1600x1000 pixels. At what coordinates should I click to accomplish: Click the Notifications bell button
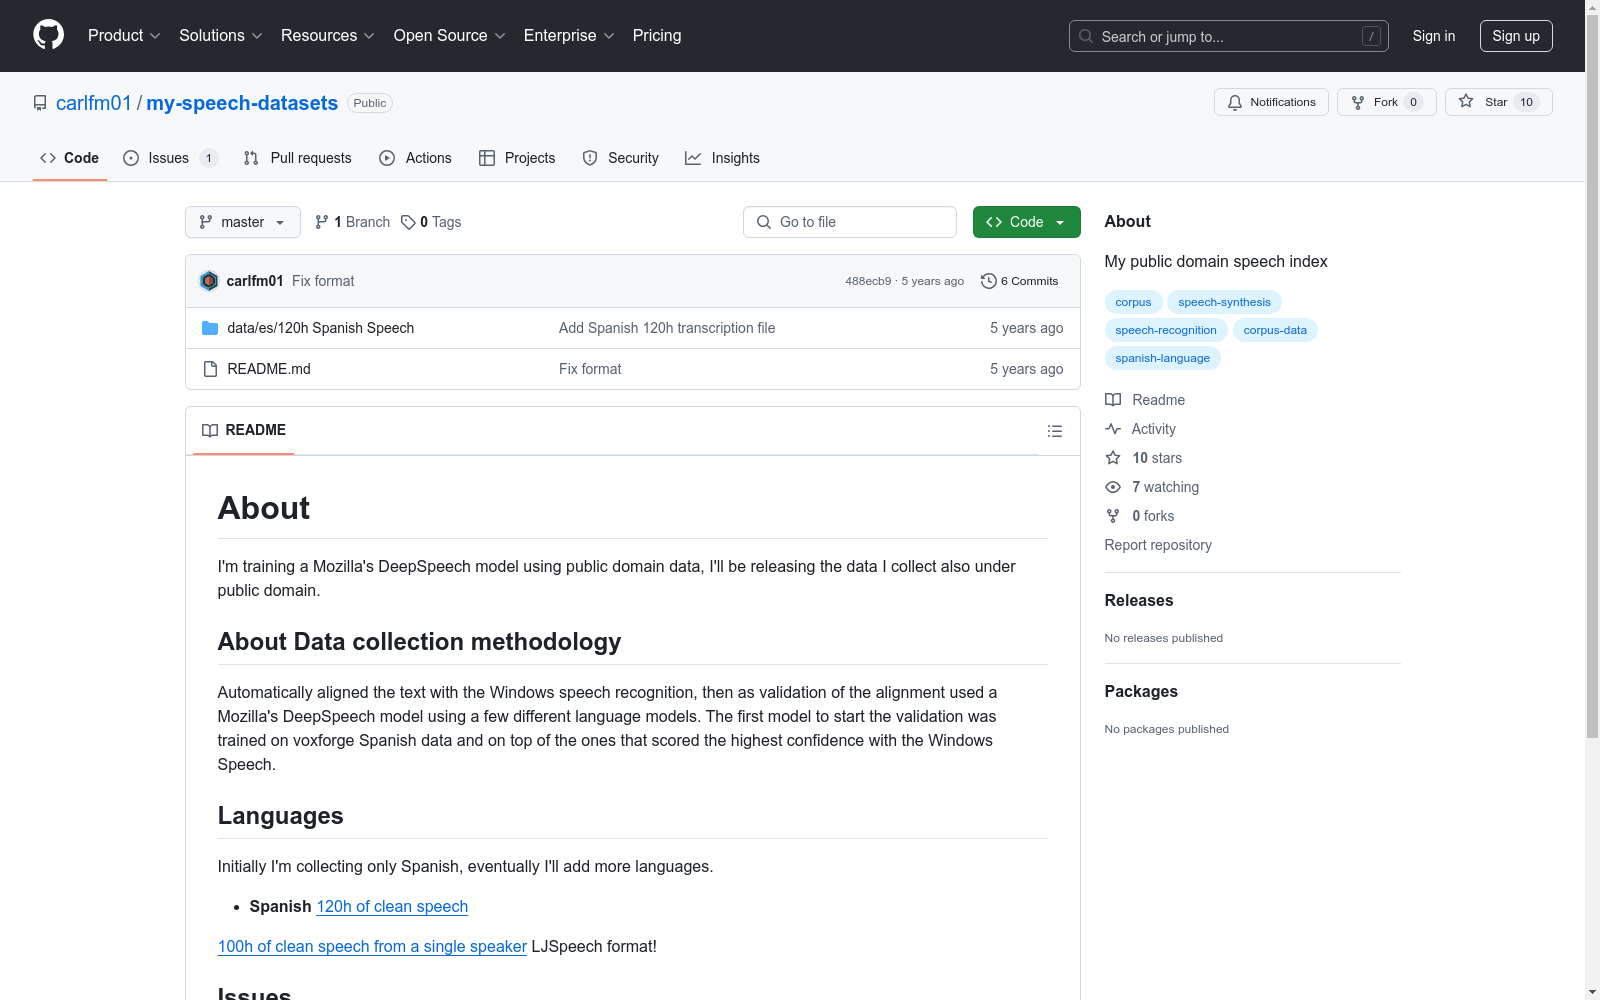[1271, 102]
